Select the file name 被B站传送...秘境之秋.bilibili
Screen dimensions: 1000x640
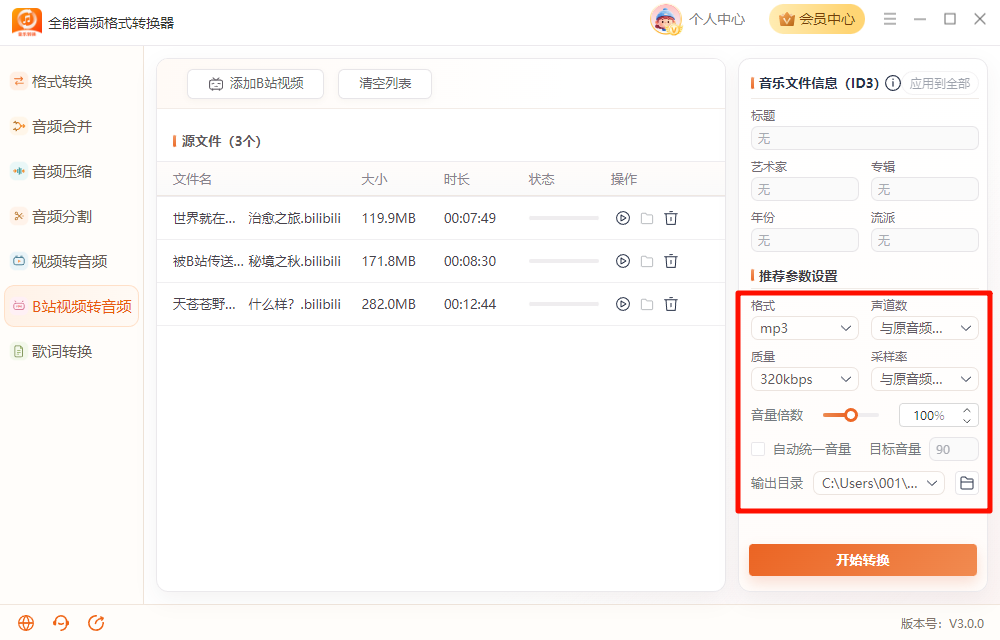[x=256, y=261]
